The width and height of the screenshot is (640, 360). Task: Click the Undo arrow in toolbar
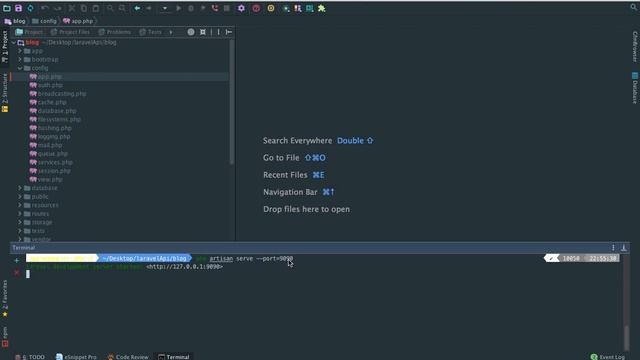click(45, 8)
